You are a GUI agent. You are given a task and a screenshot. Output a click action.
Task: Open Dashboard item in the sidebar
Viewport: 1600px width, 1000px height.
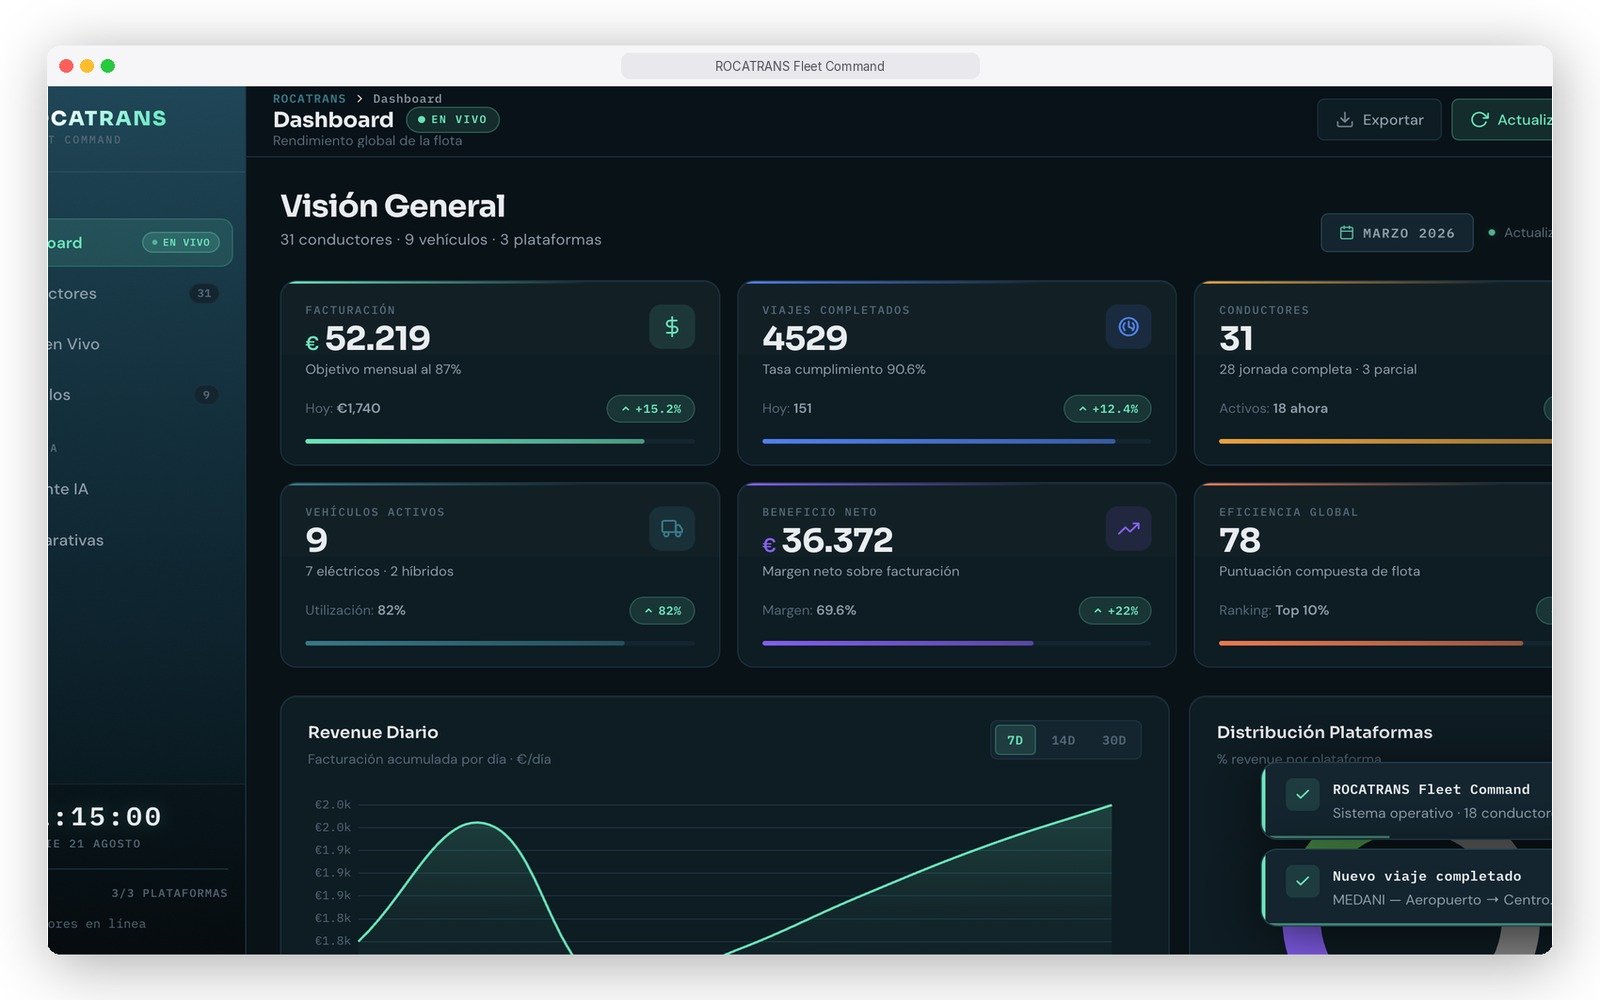point(140,243)
